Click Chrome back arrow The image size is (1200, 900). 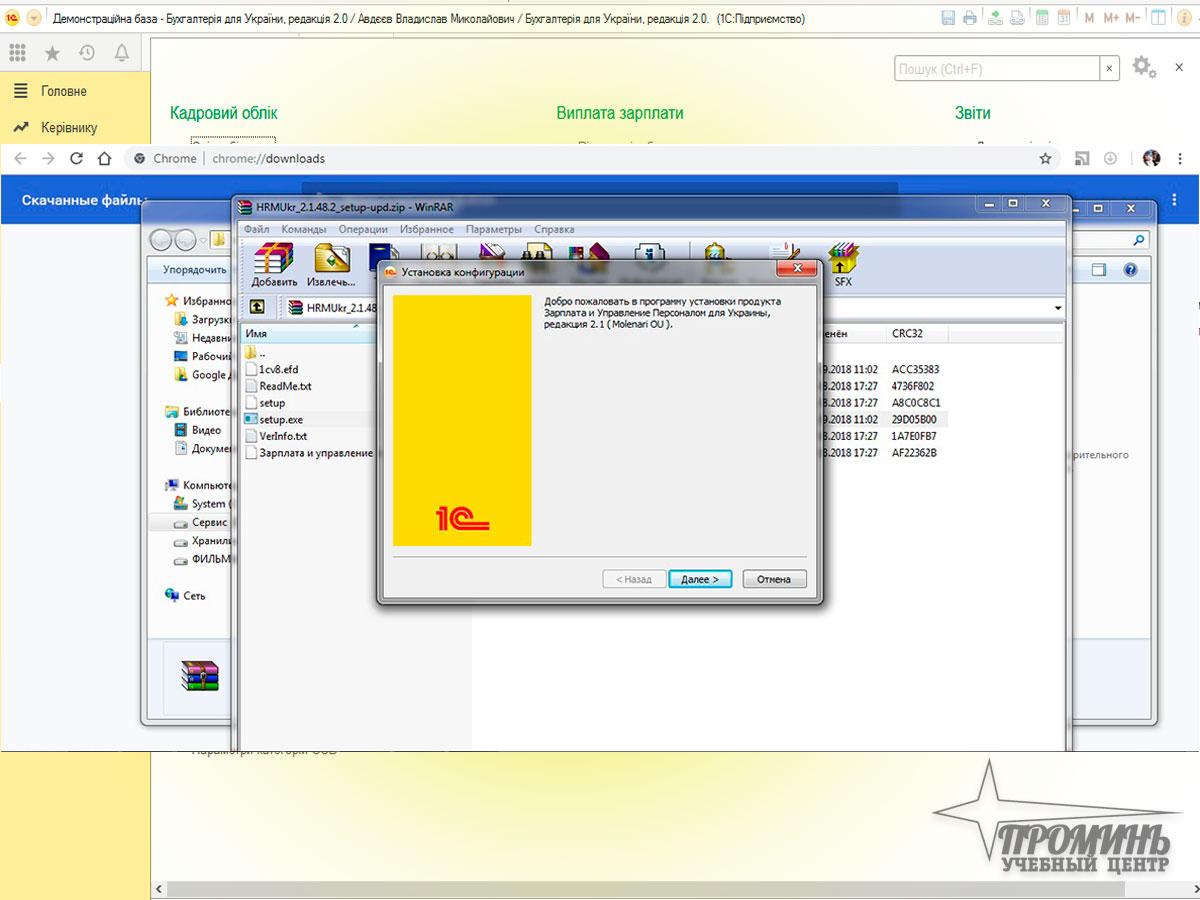tap(19, 158)
